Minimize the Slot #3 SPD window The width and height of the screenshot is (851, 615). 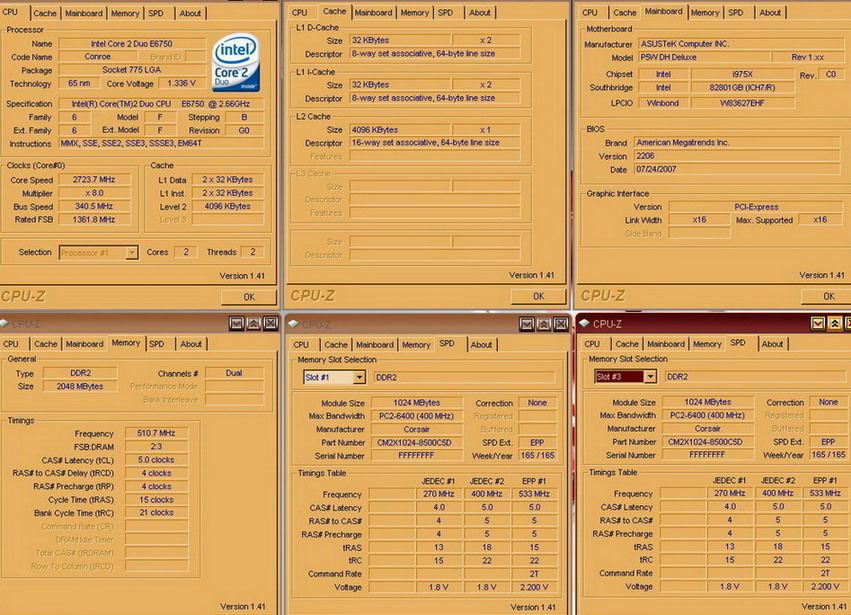point(817,324)
